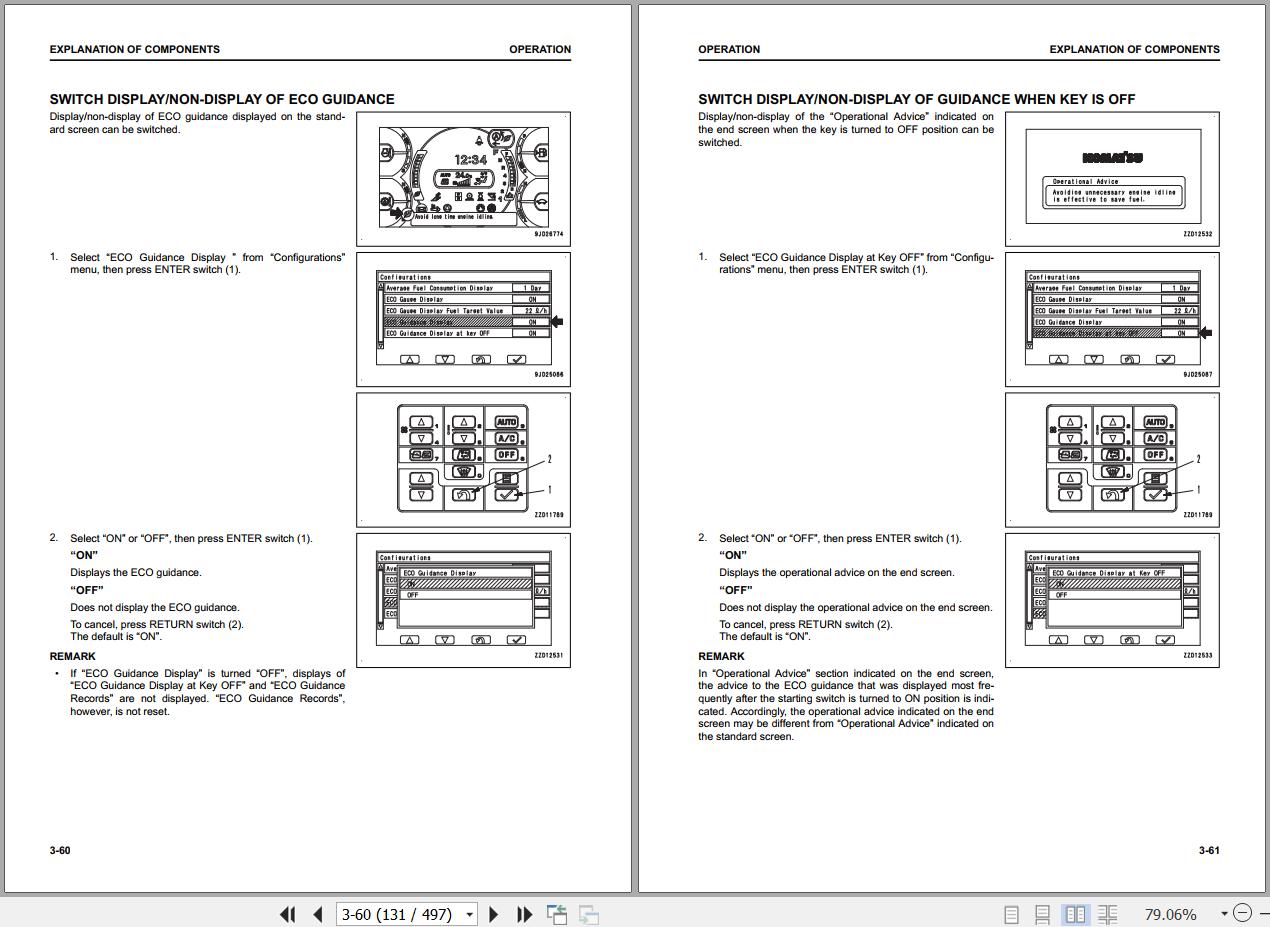The image size is (1270, 927).
Task: Click the REMARK label on the right page
Action: pos(721,656)
